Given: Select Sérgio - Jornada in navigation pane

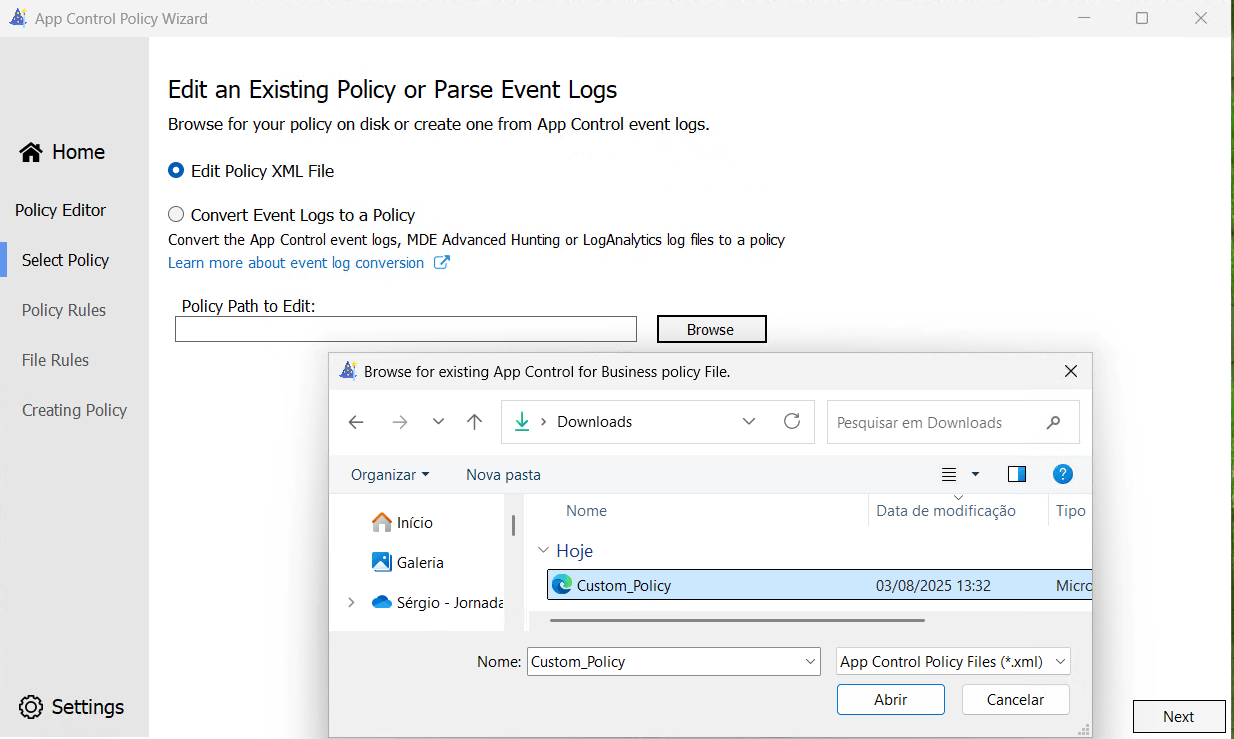Looking at the screenshot, I should [438, 602].
